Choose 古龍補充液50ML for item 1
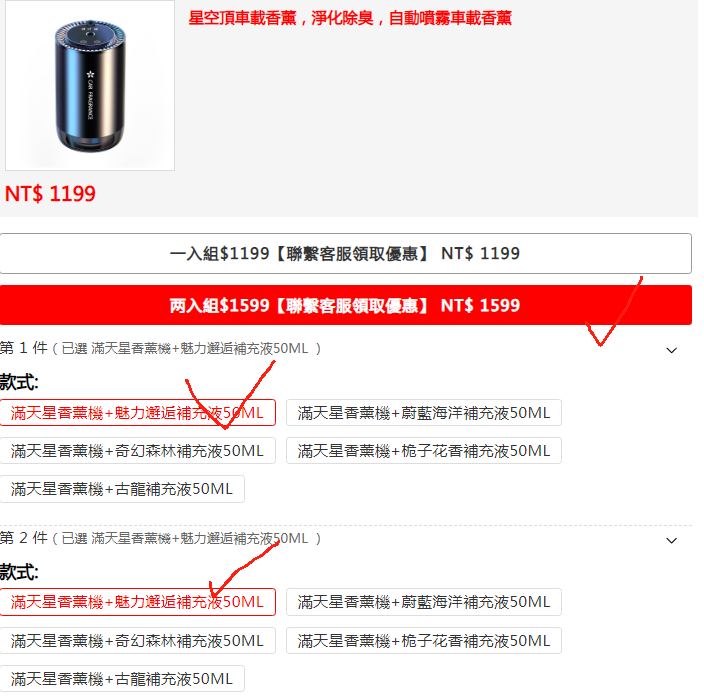Image resolution: width=704 pixels, height=698 pixels. (122, 489)
